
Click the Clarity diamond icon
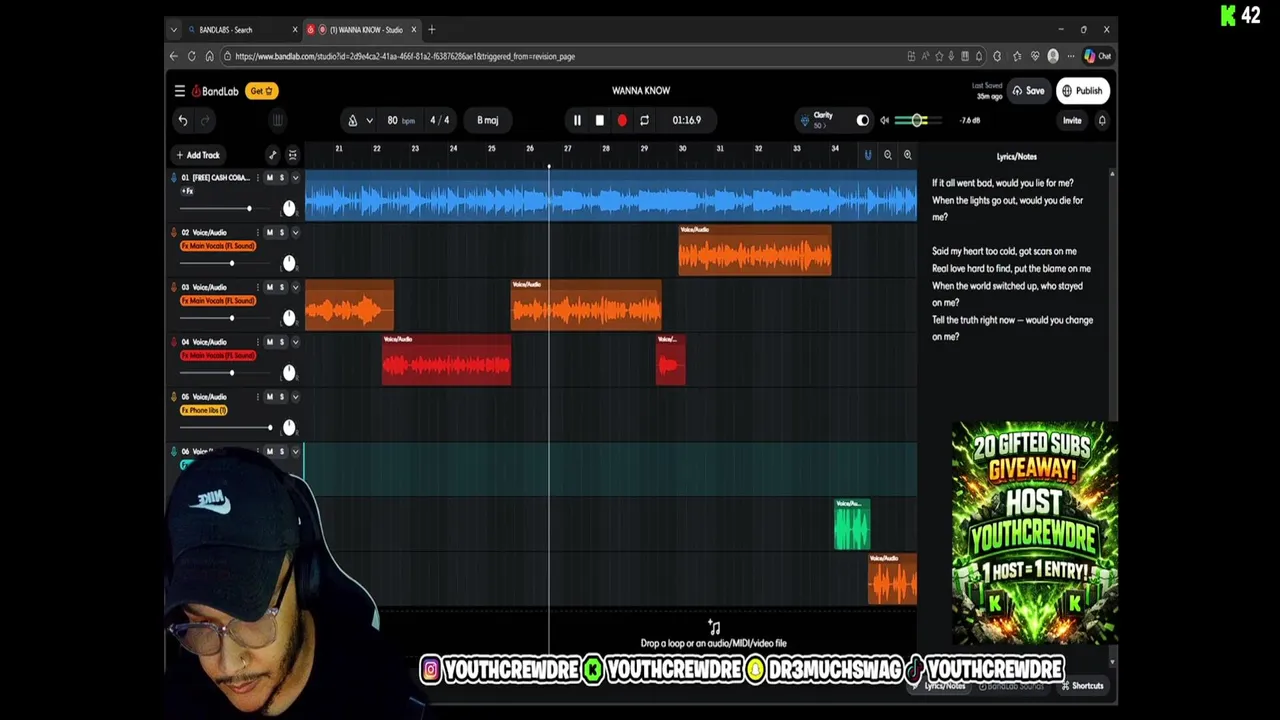[x=805, y=120]
